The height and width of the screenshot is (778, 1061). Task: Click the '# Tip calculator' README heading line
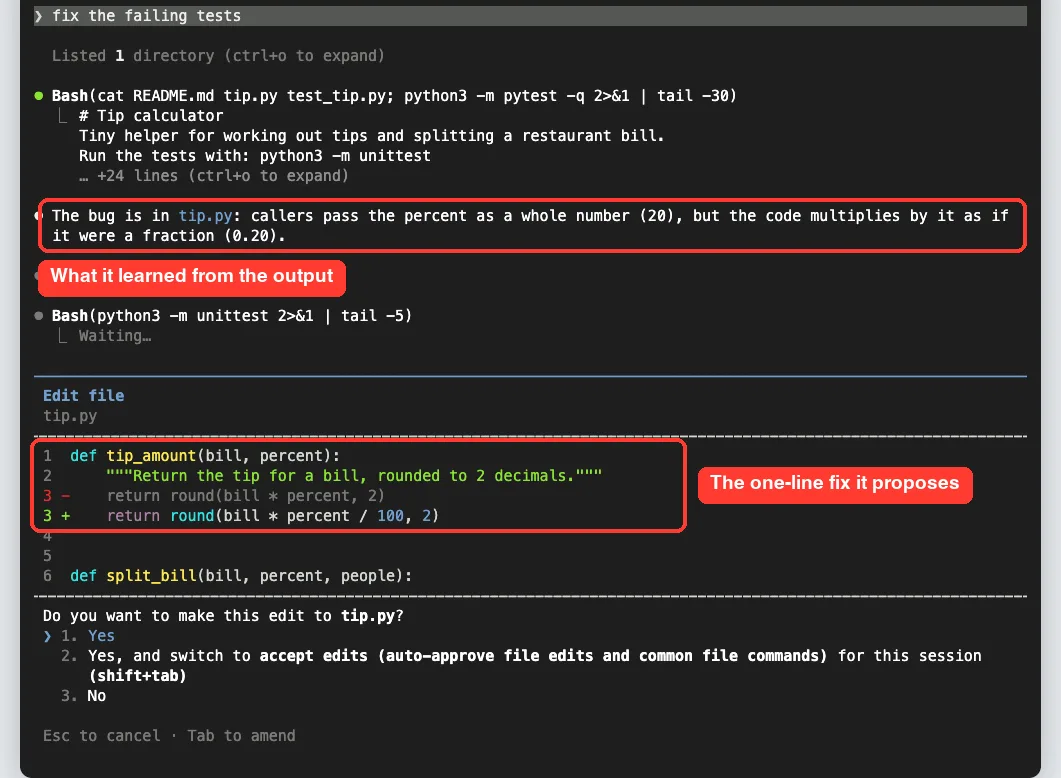coord(151,116)
